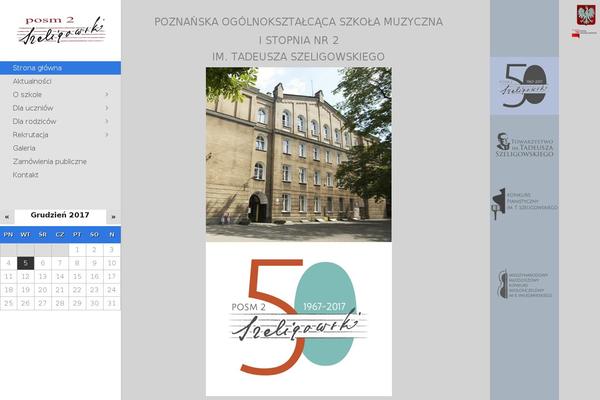The image size is (600, 400).
Task: Select day 10 in the calendar
Action: tap(112, 263)
